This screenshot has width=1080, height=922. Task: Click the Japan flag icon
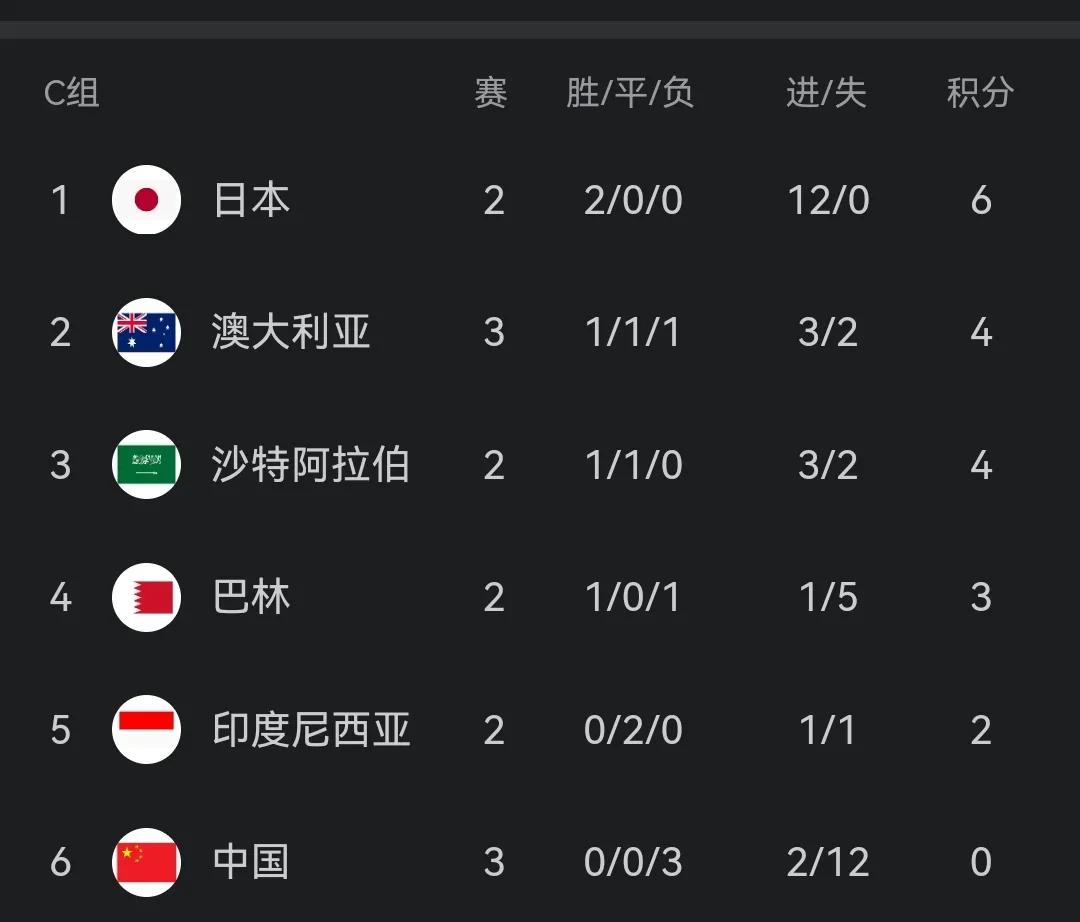click(146, 200)
